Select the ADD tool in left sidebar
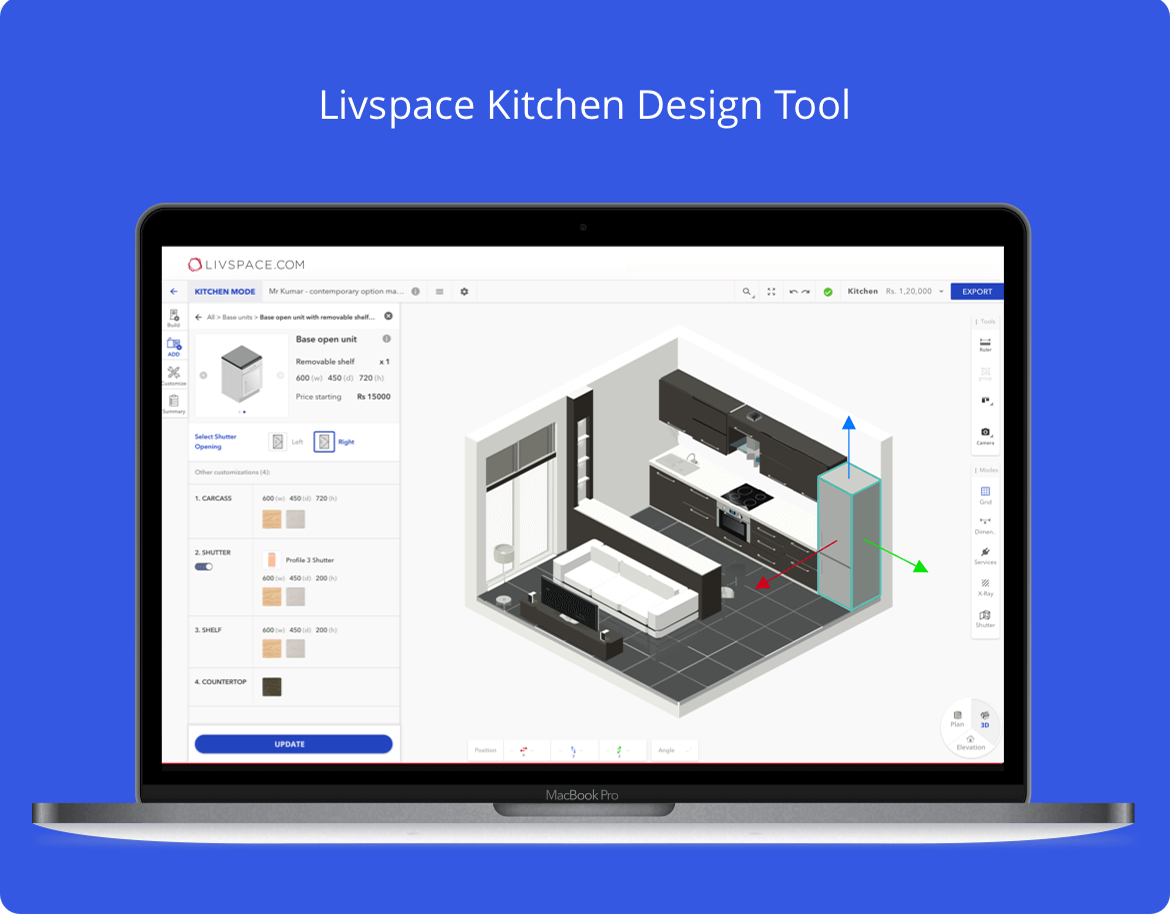 (x=174, y=348)
